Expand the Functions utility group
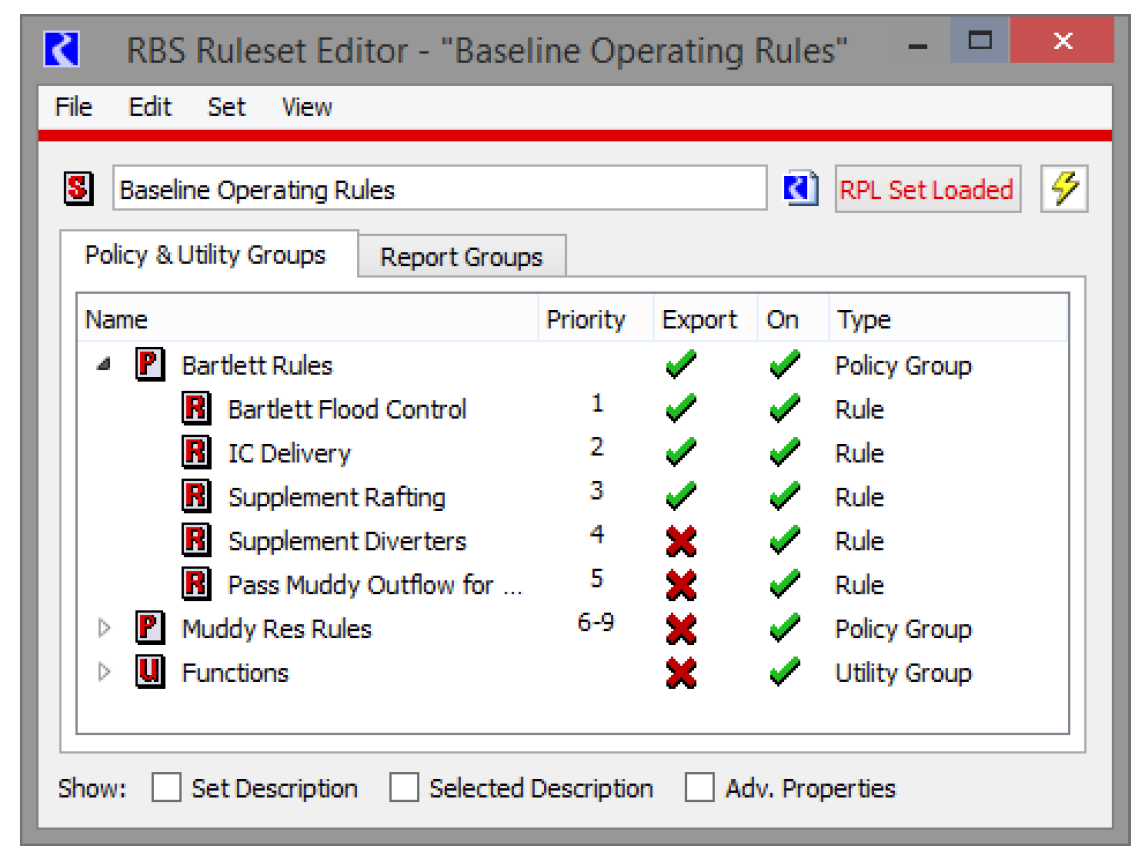The image size is (1142, 854). [x=103, y=673]
